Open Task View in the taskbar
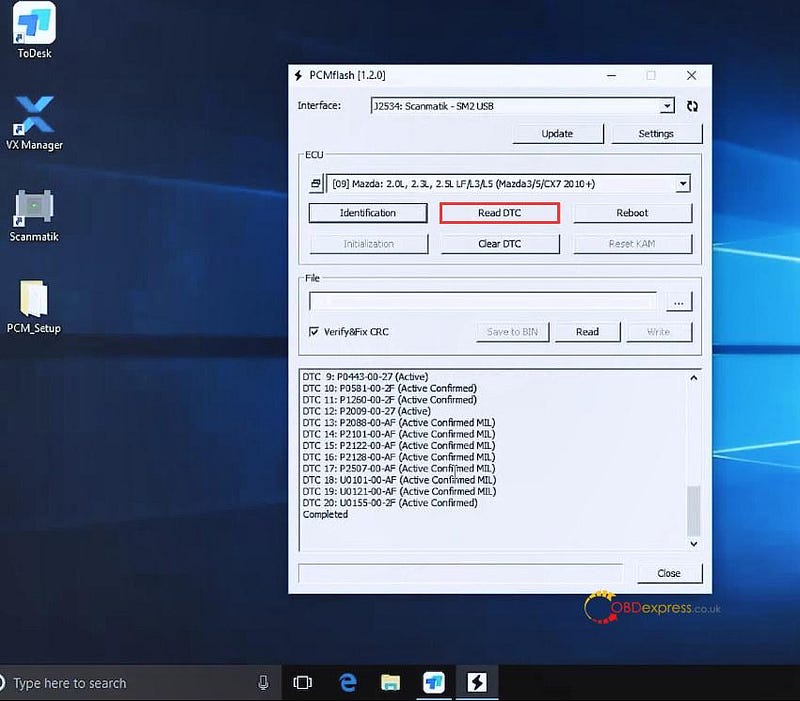The width and height of the screenshot is (800, 701). pos(303,682)
